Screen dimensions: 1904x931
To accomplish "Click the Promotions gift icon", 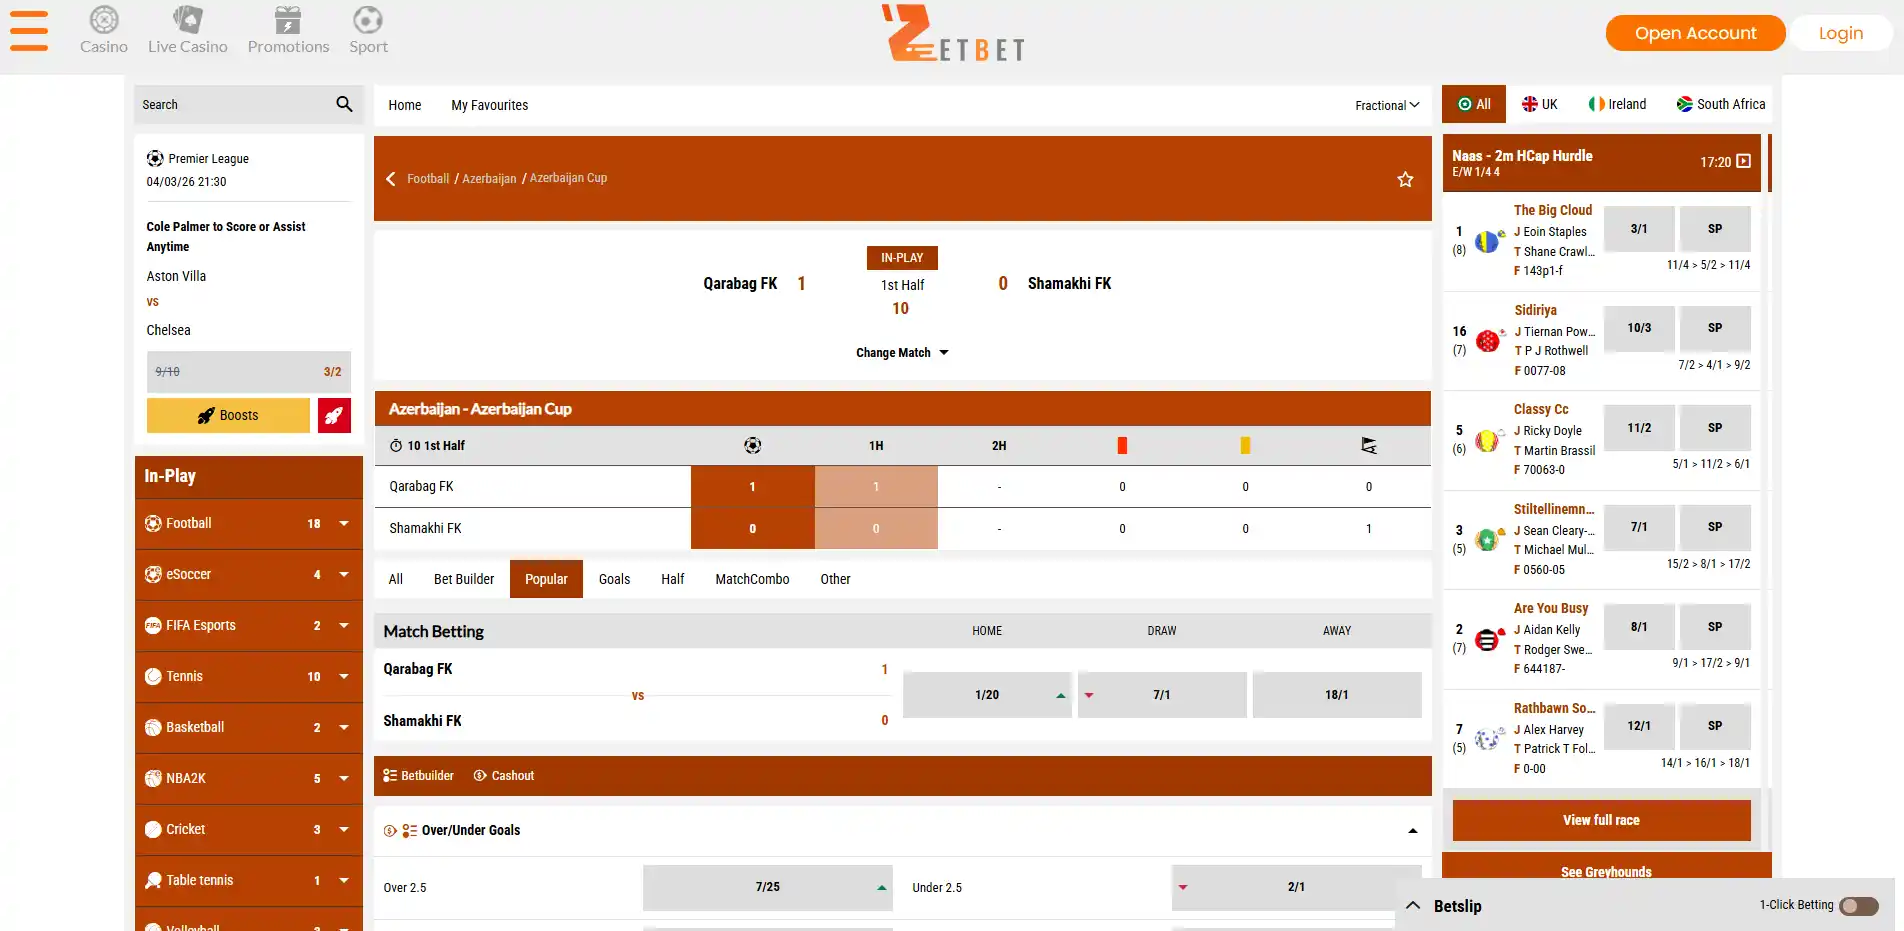I will tap(288, 19).
